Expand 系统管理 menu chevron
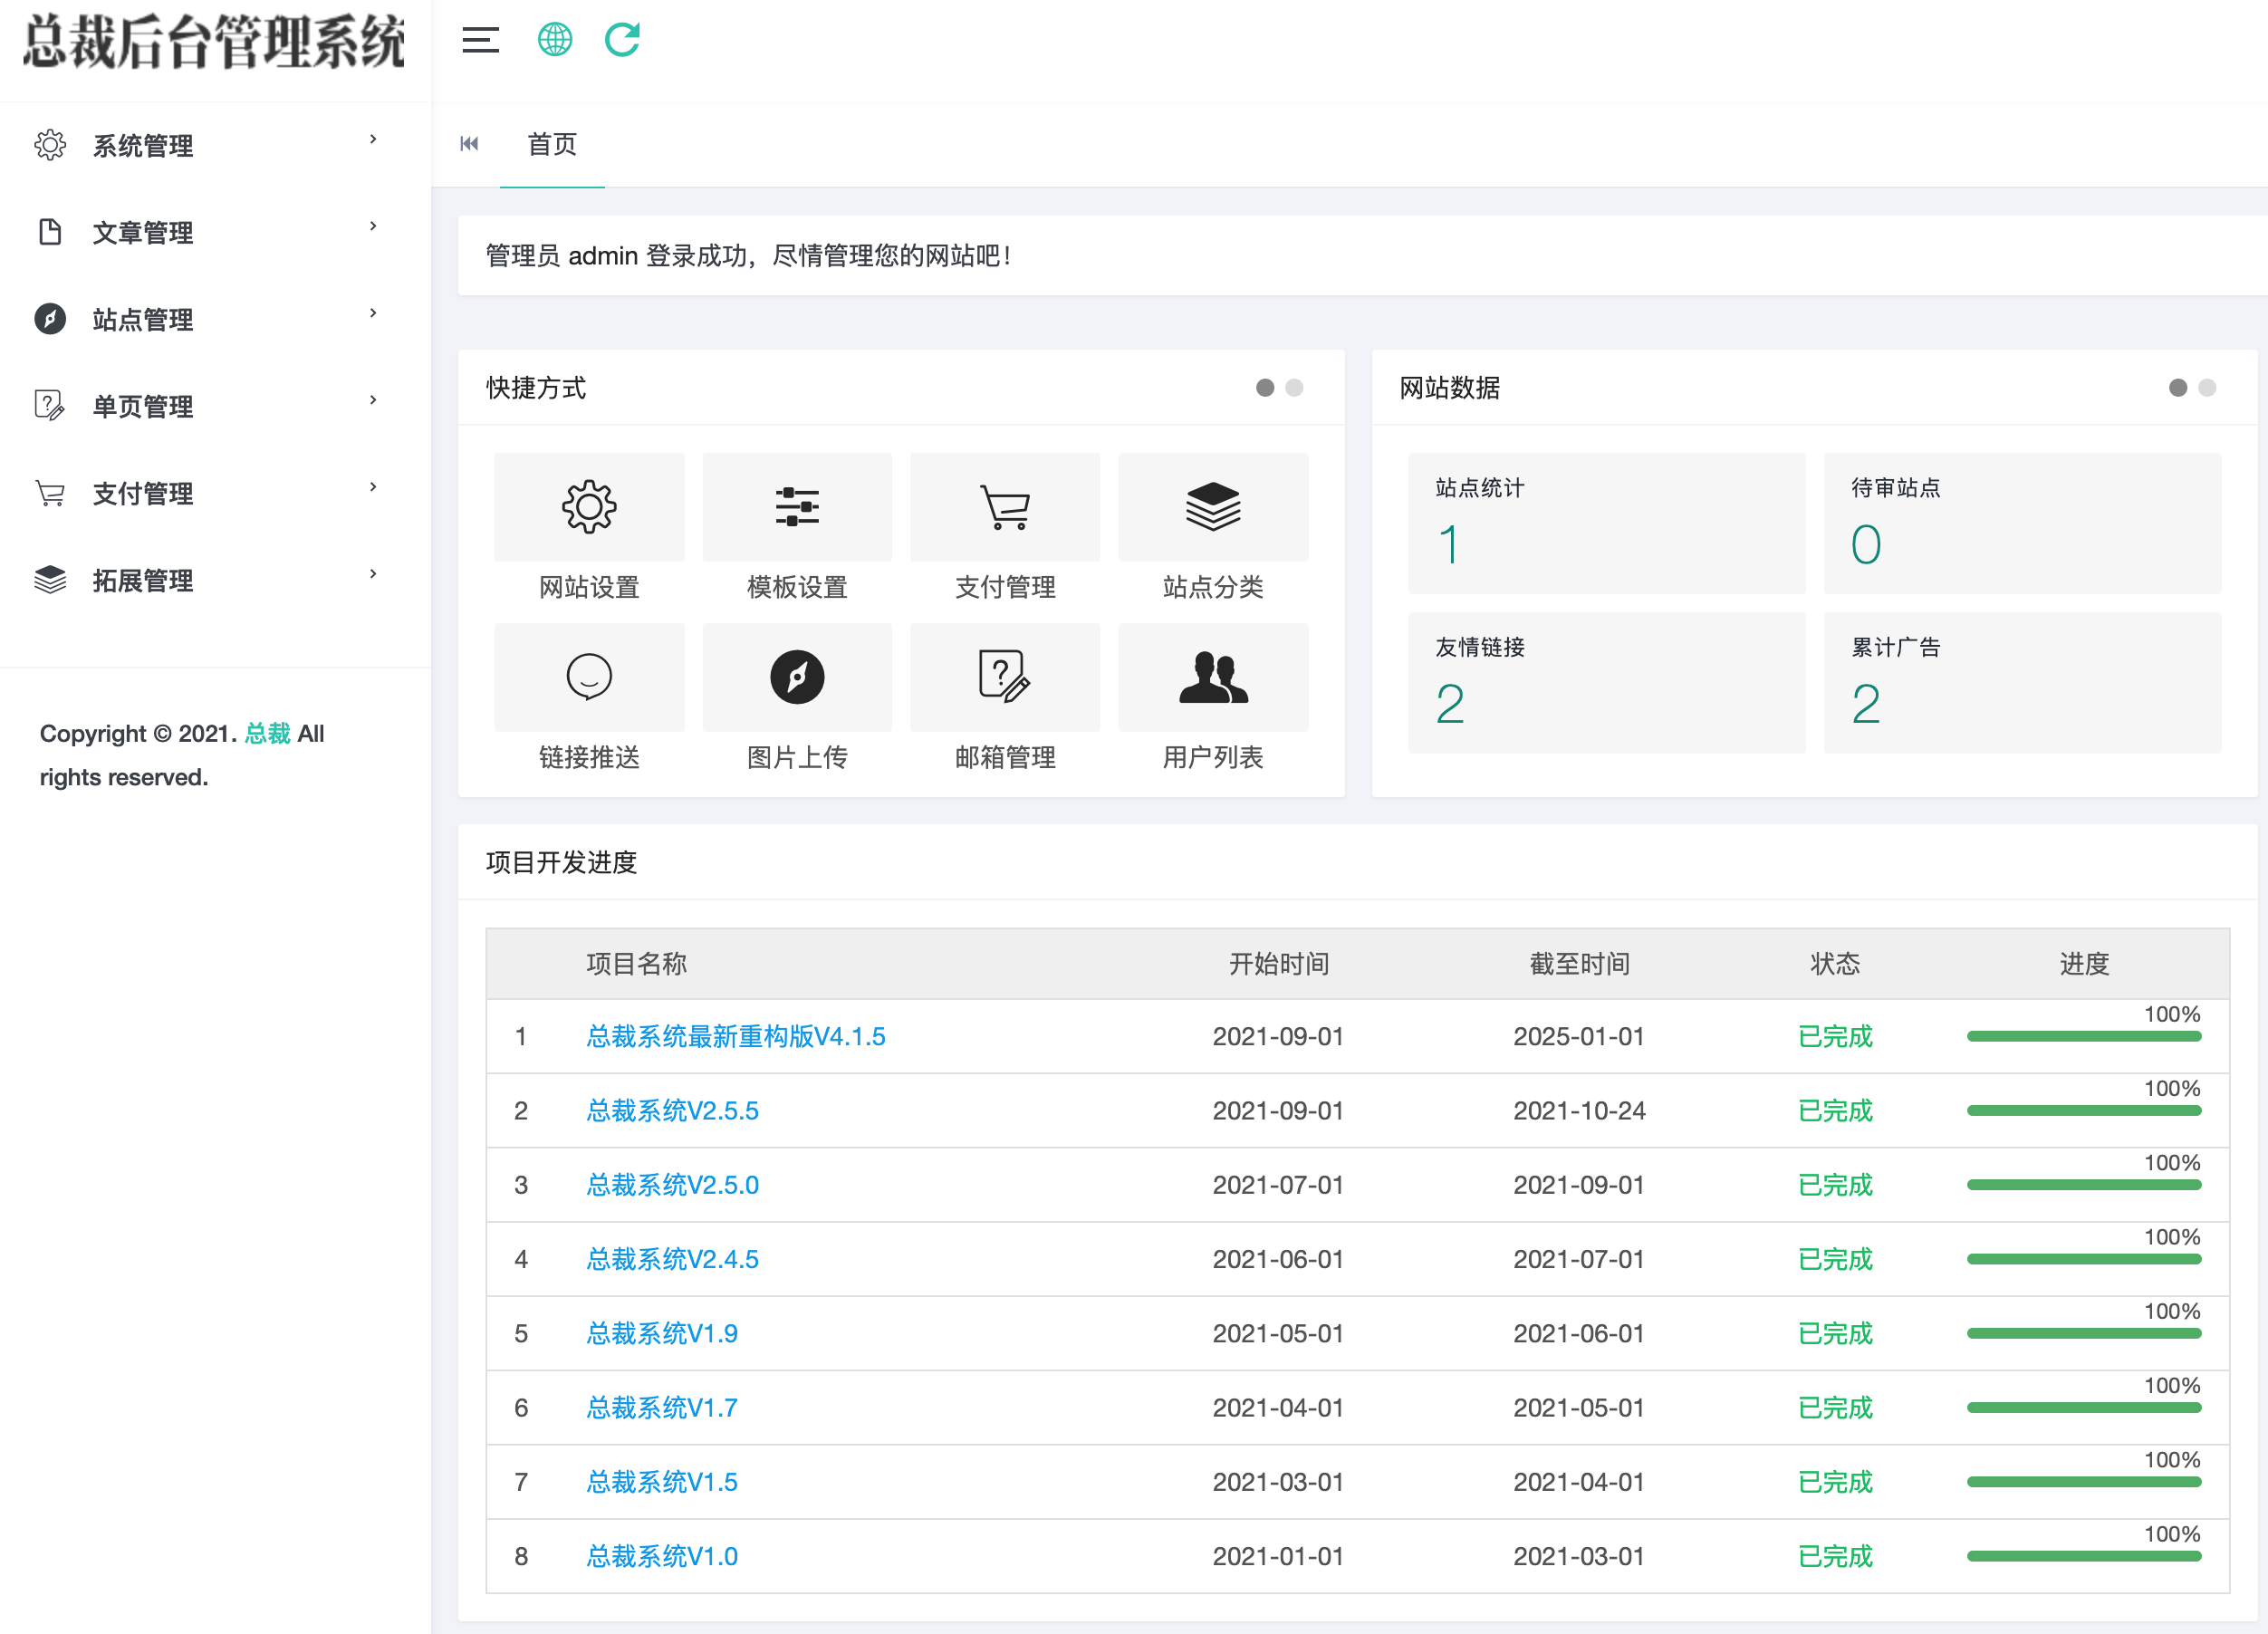 (373, 139)
